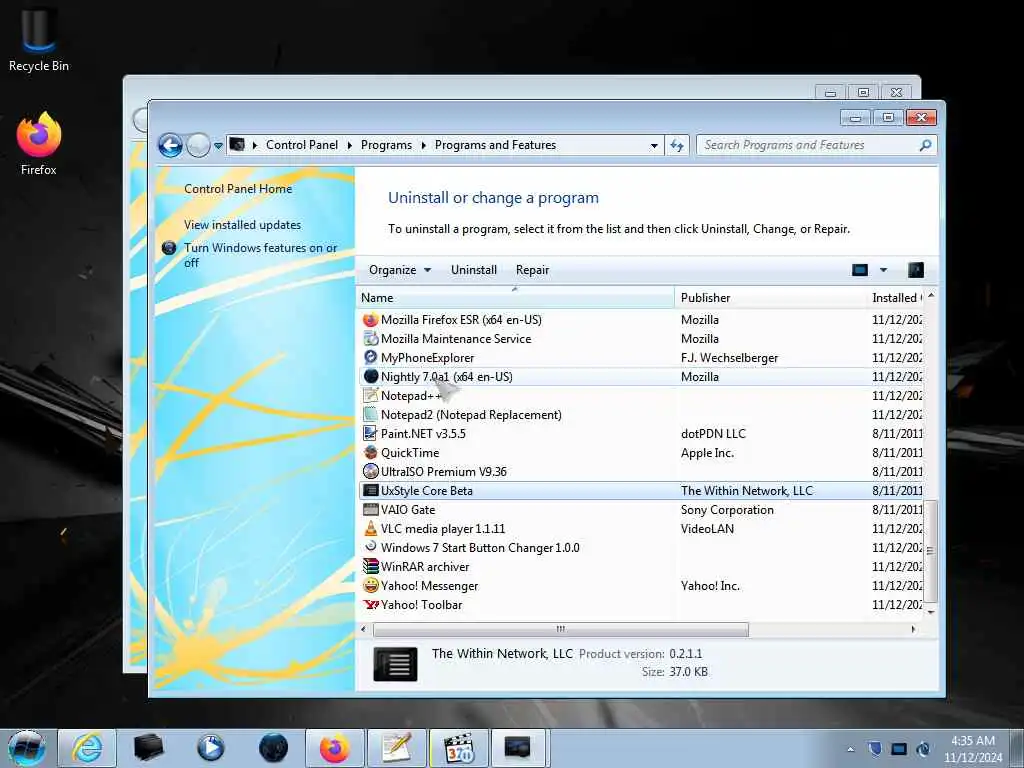Sort by the Installed On column header

pos(896,298)
